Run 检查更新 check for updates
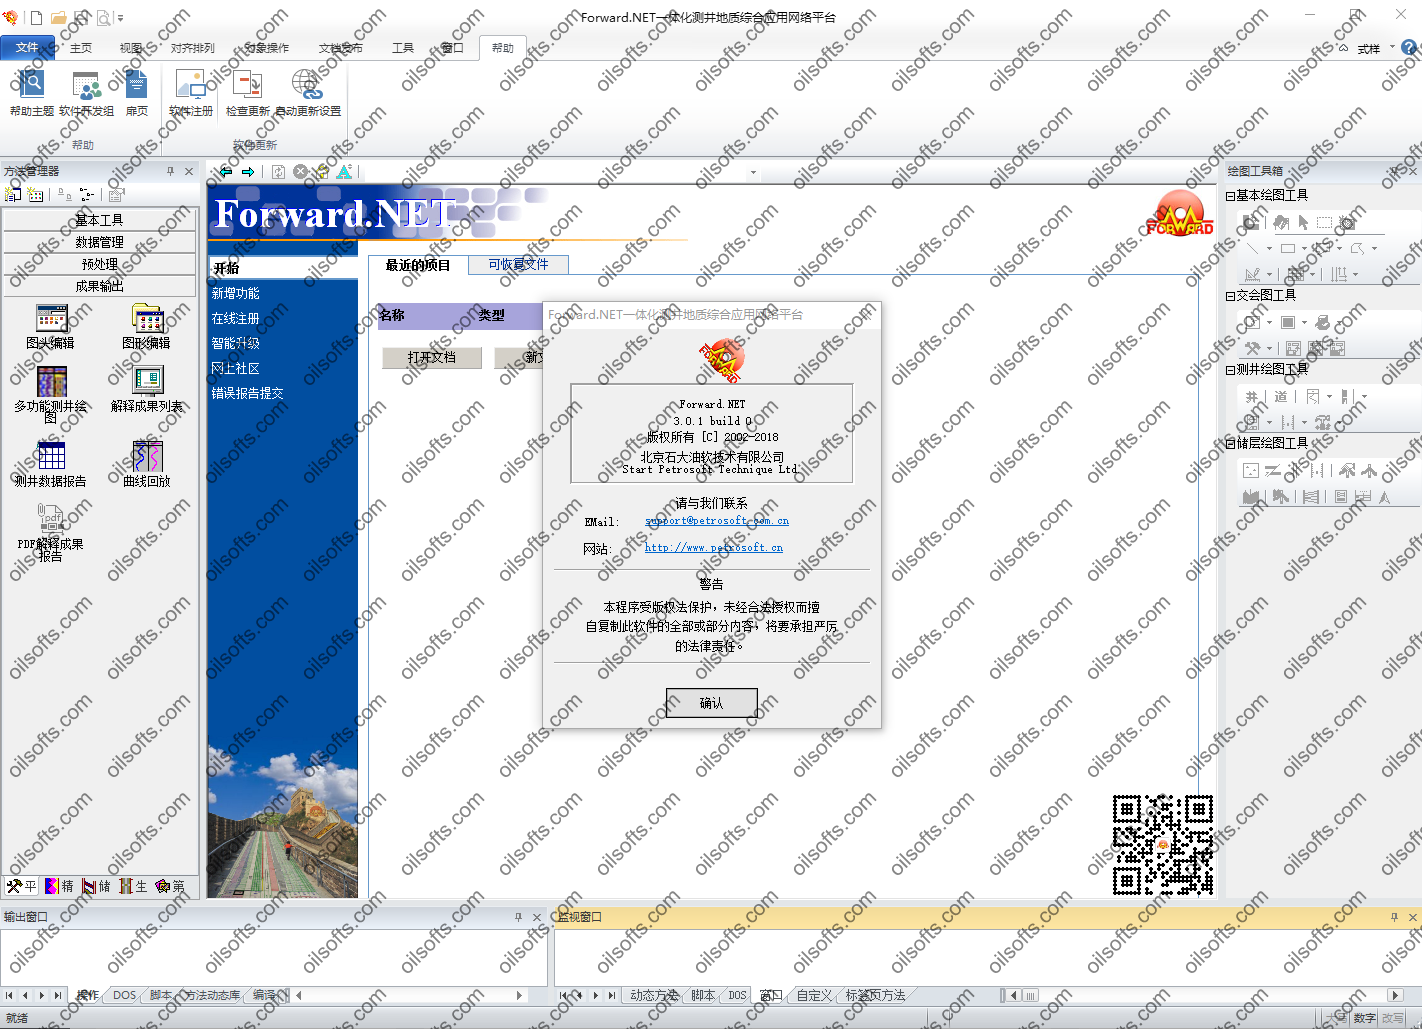The height and width of the screenshot is (1029, 1422). click(247, 93)
